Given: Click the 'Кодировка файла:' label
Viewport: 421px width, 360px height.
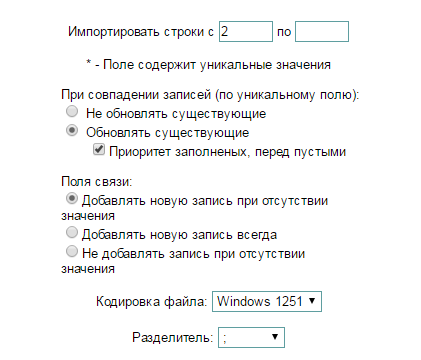Looking at the screenshot, I should tap(152, 302).
